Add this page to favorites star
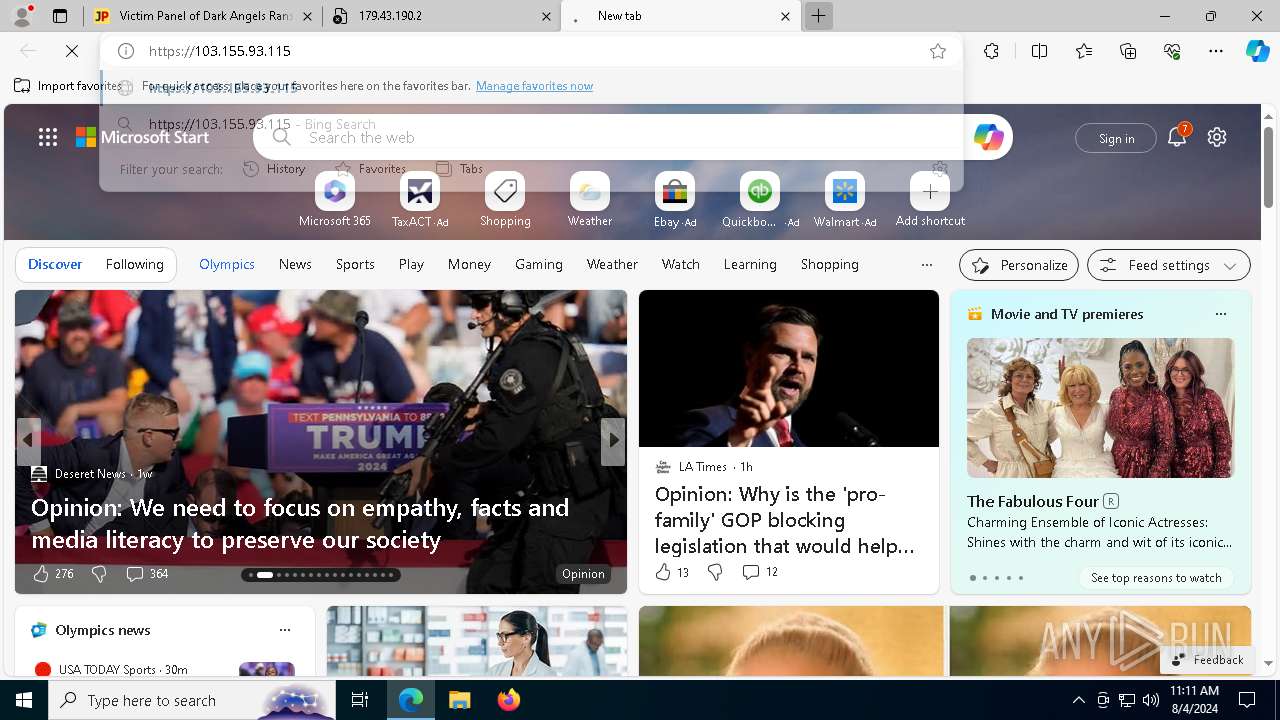This screenshot has height=720, width=1280. pos(937,51)
